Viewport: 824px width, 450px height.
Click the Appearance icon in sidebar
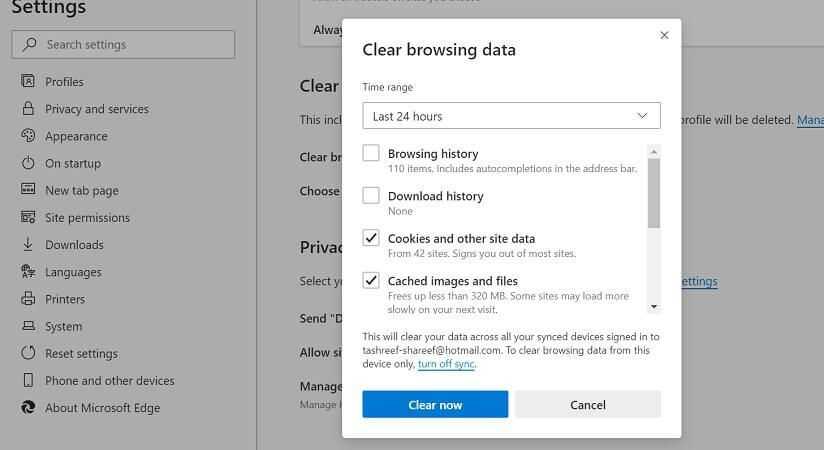tap(27, 136)
